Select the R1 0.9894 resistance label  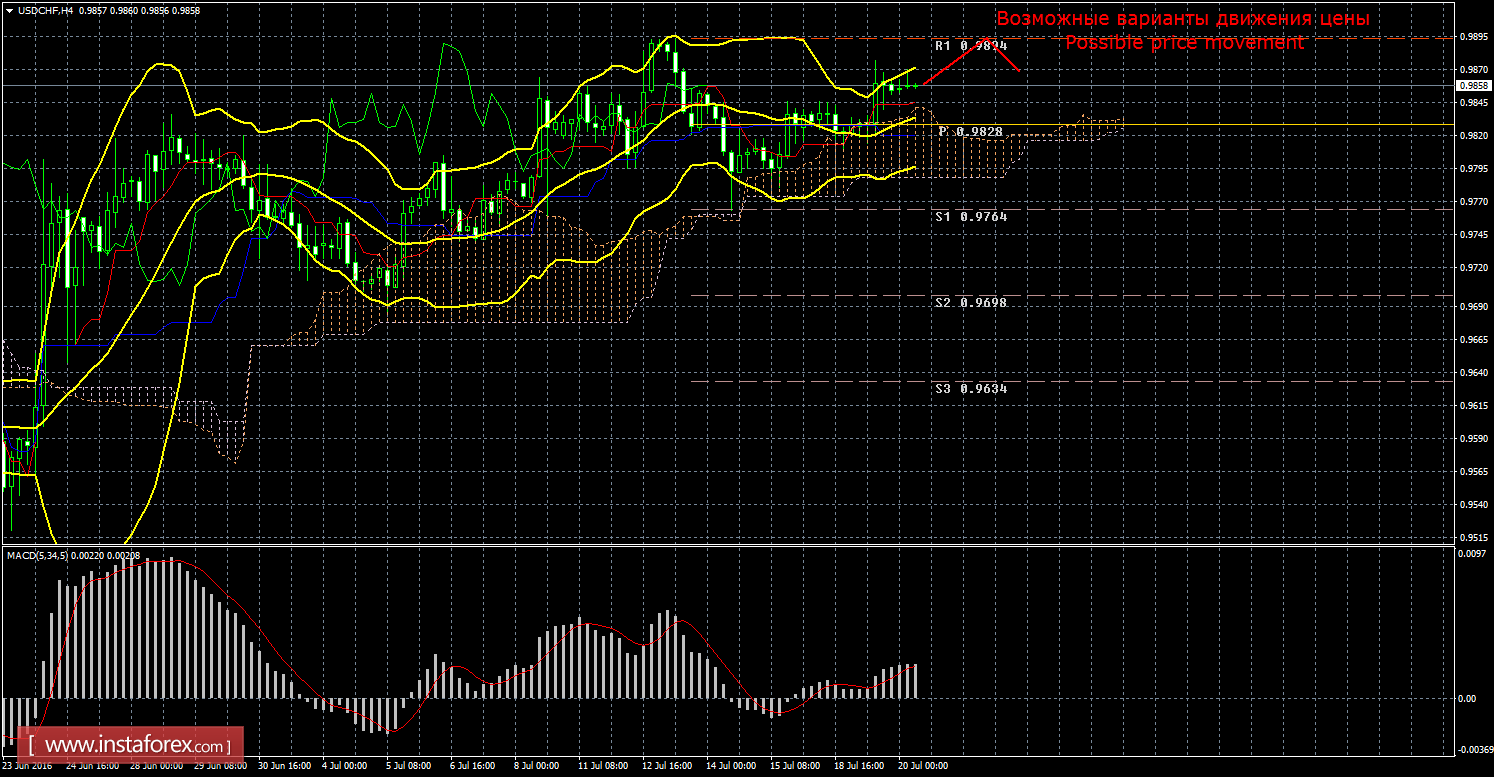pos(971,46)
